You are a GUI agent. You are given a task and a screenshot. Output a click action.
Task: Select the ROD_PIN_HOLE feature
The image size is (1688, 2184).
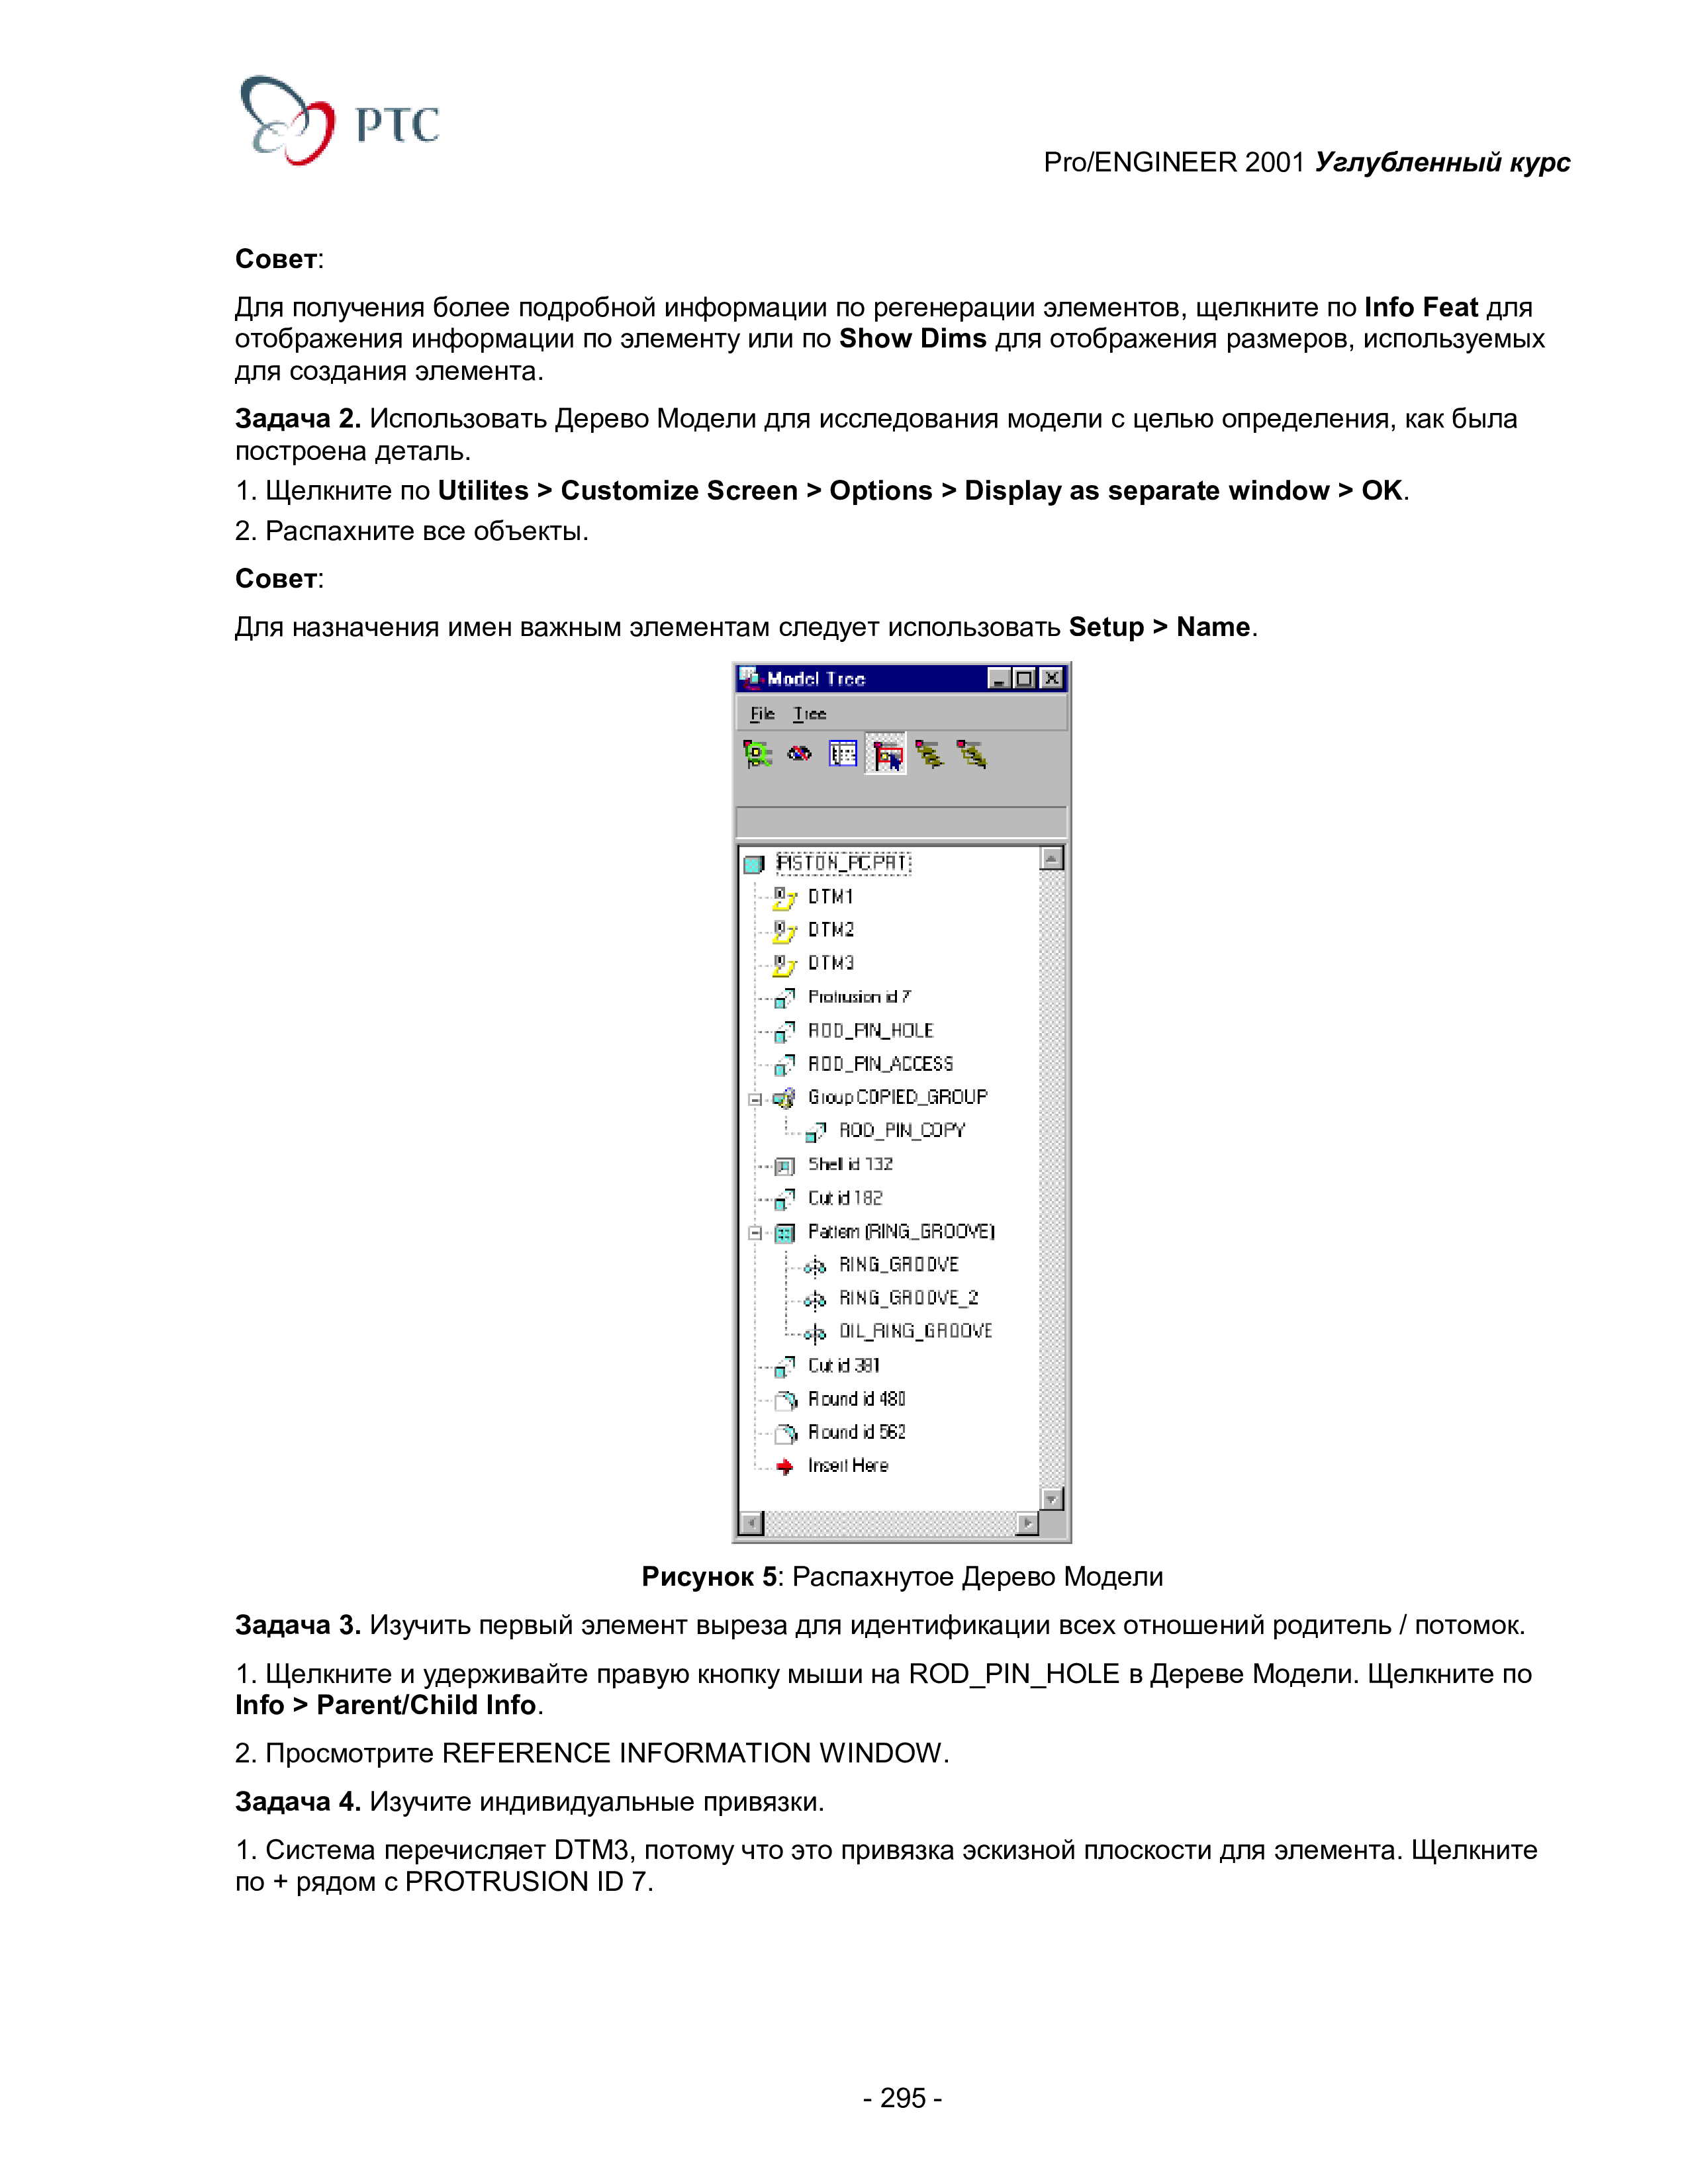click(x=870, y=1030)
